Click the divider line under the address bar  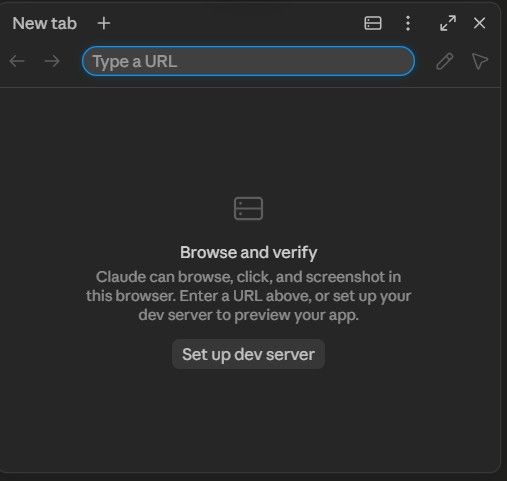click(250, 88)
